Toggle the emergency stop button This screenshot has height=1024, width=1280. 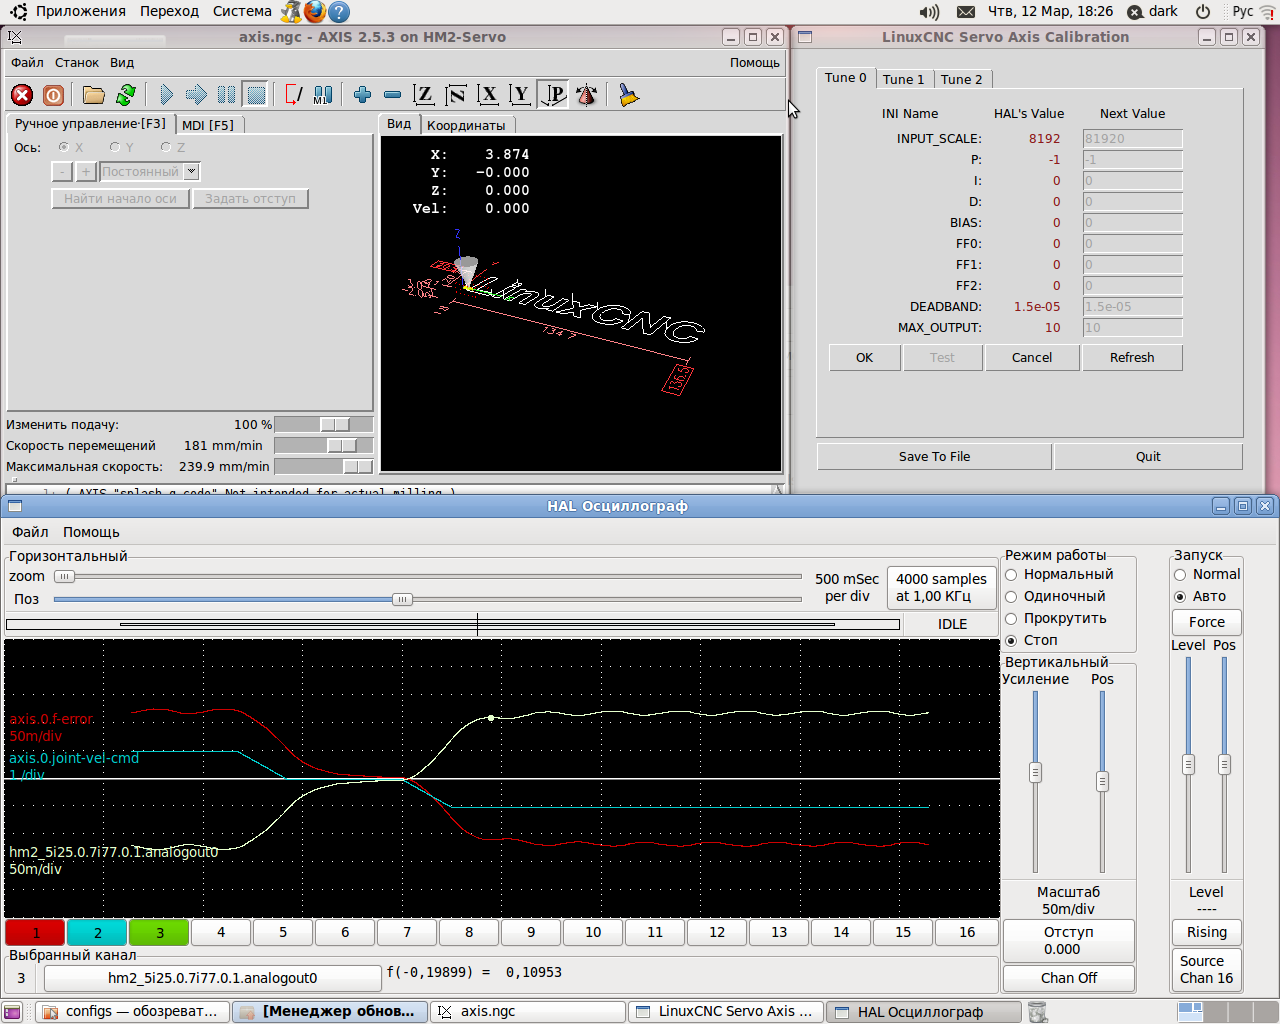tap(22, 95)
